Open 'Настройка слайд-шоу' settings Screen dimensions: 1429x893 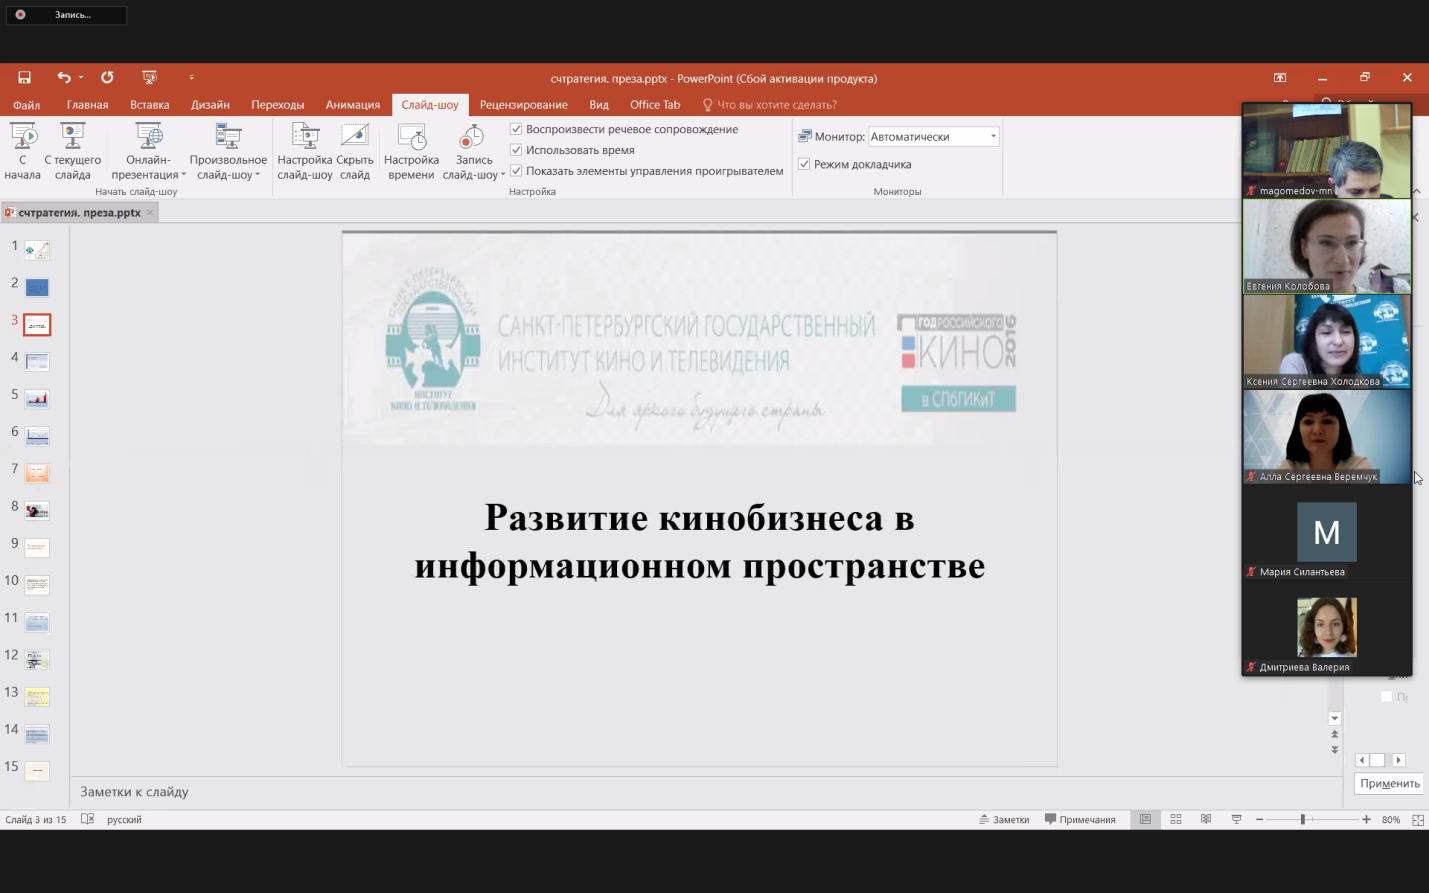(x=305, y=151)
